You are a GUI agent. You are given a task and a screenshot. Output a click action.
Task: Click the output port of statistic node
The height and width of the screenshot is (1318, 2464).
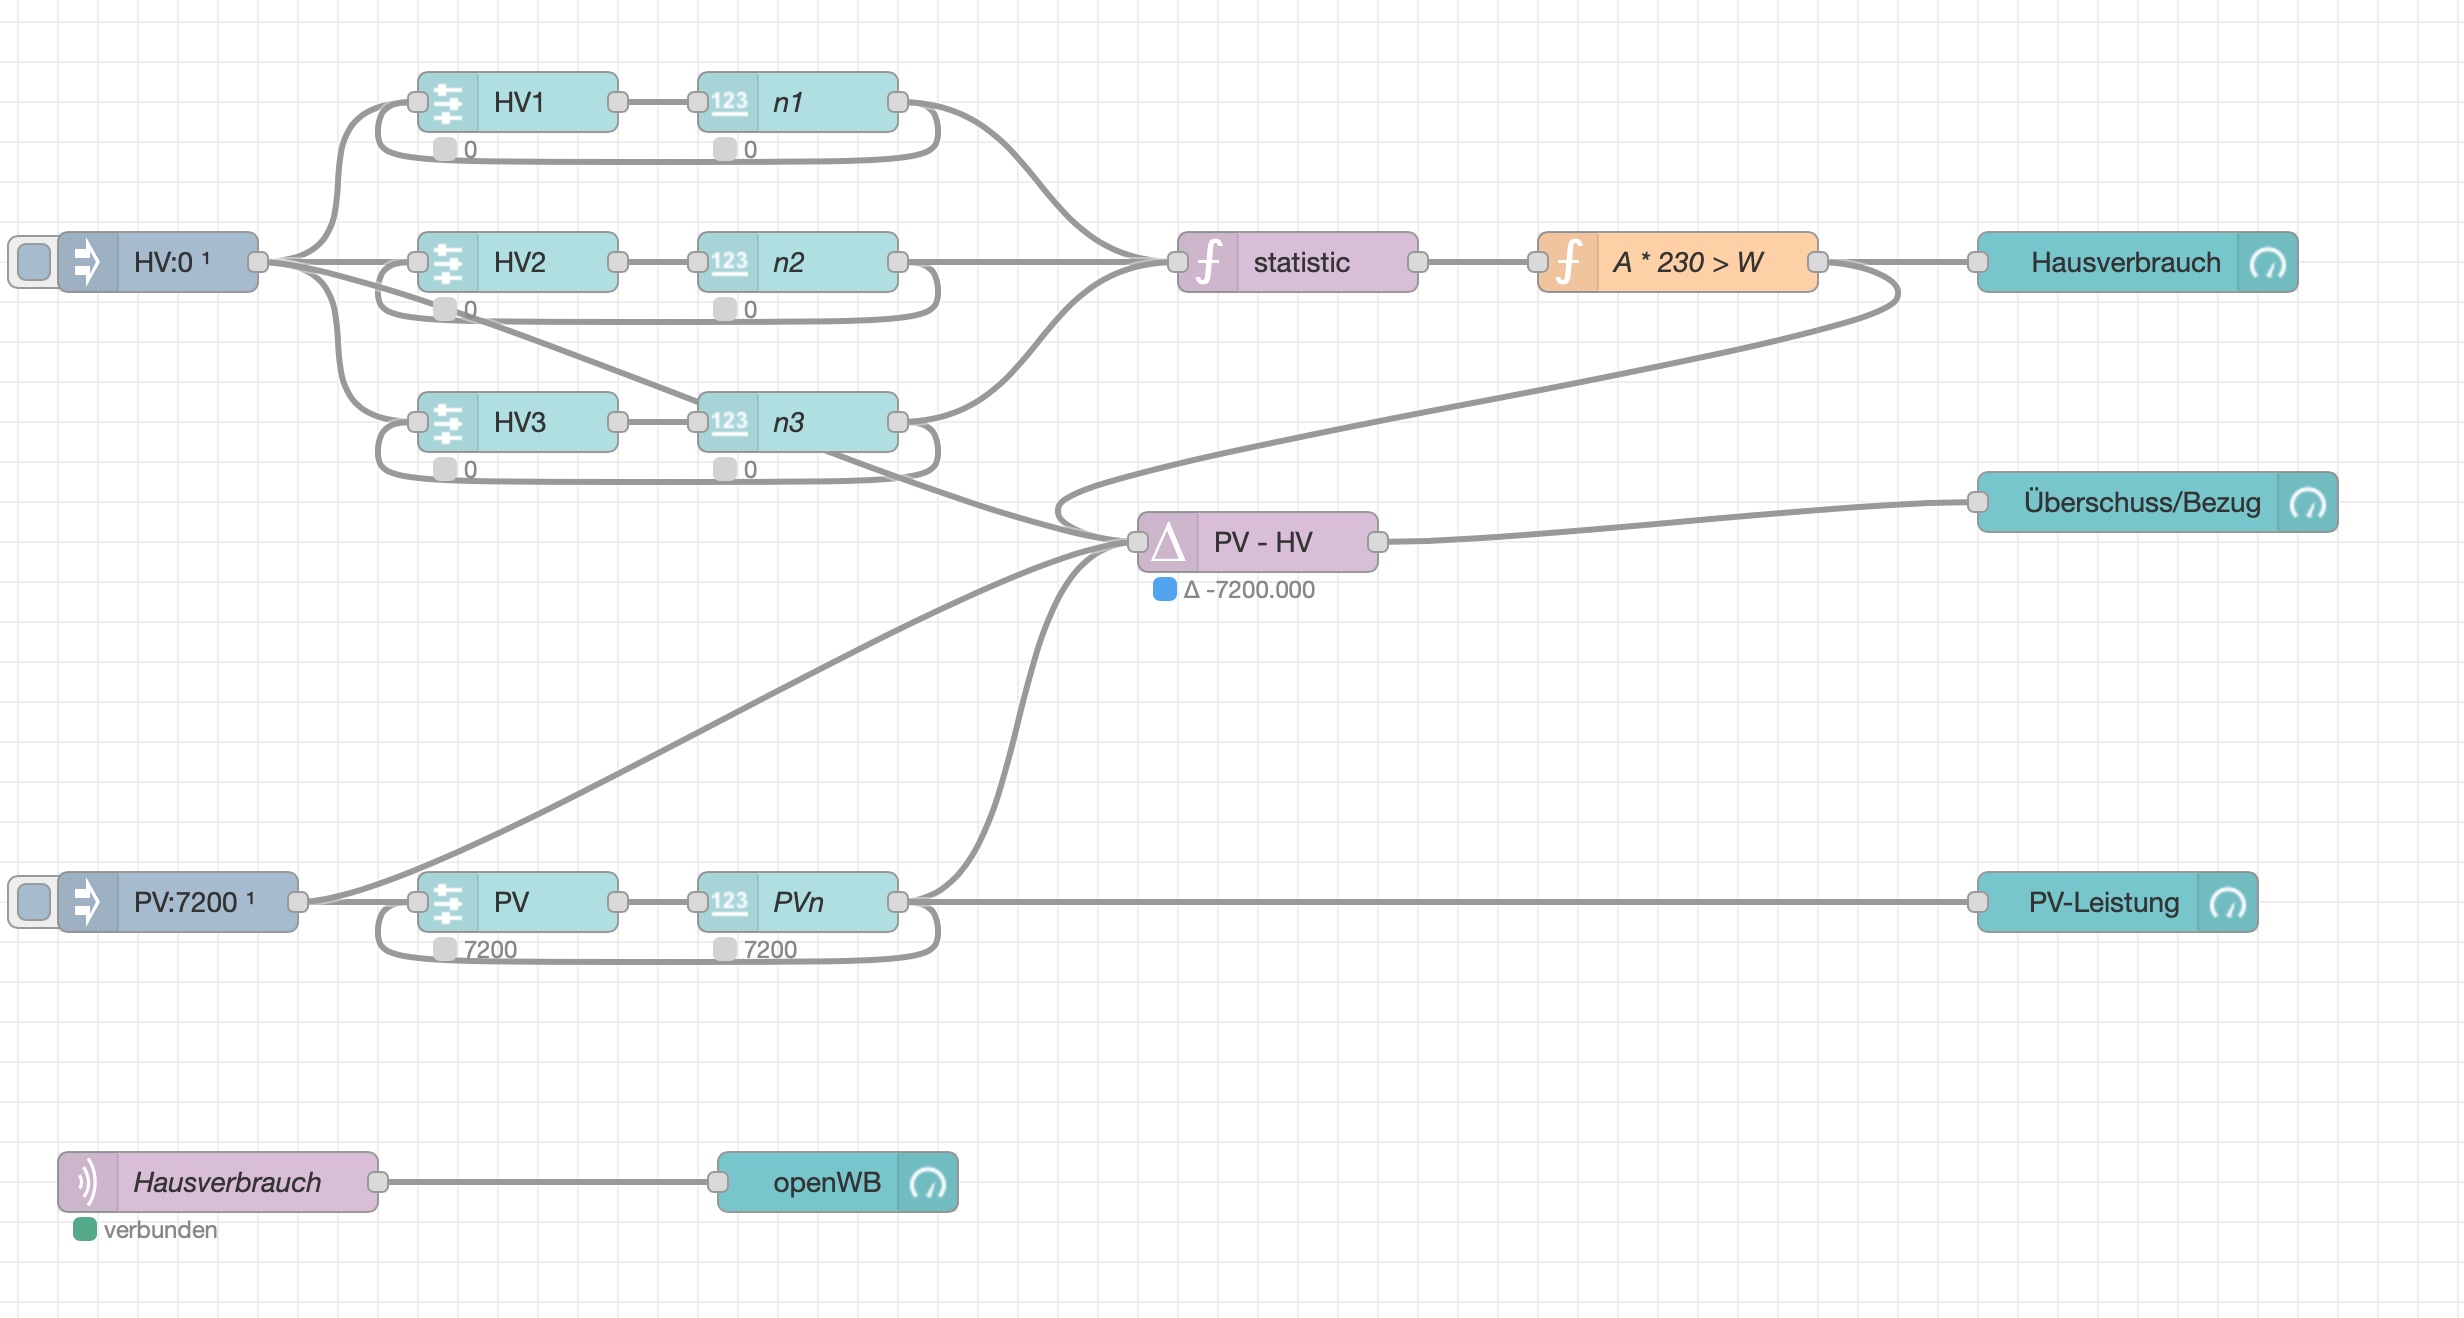1417,263
